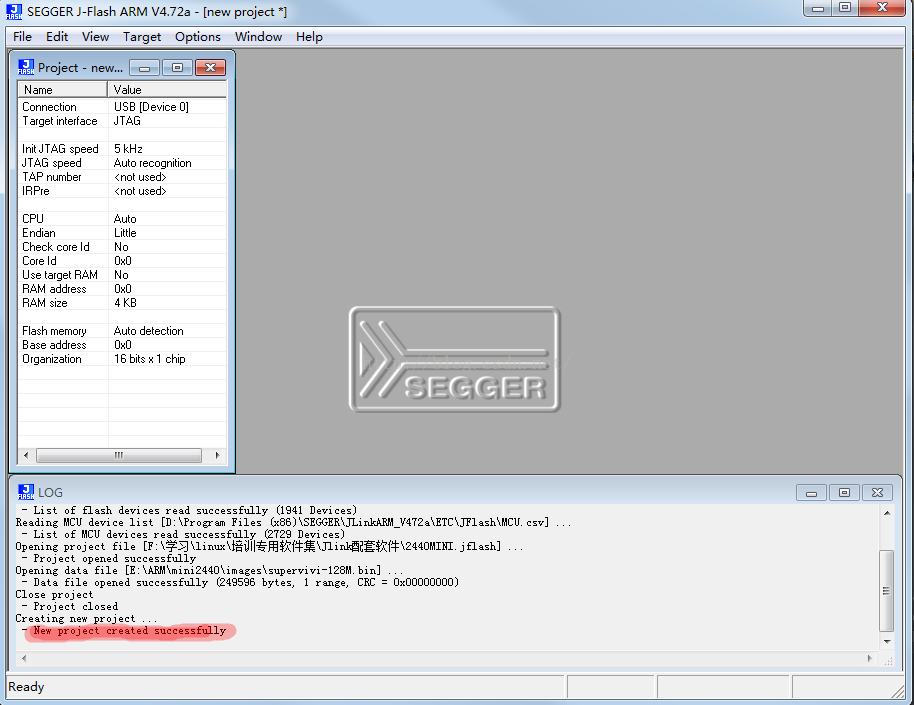The width and height of the screenshot is (914, 705).
Task: Click LOG vertical scroll up arrow
Action: click(887, 513)
